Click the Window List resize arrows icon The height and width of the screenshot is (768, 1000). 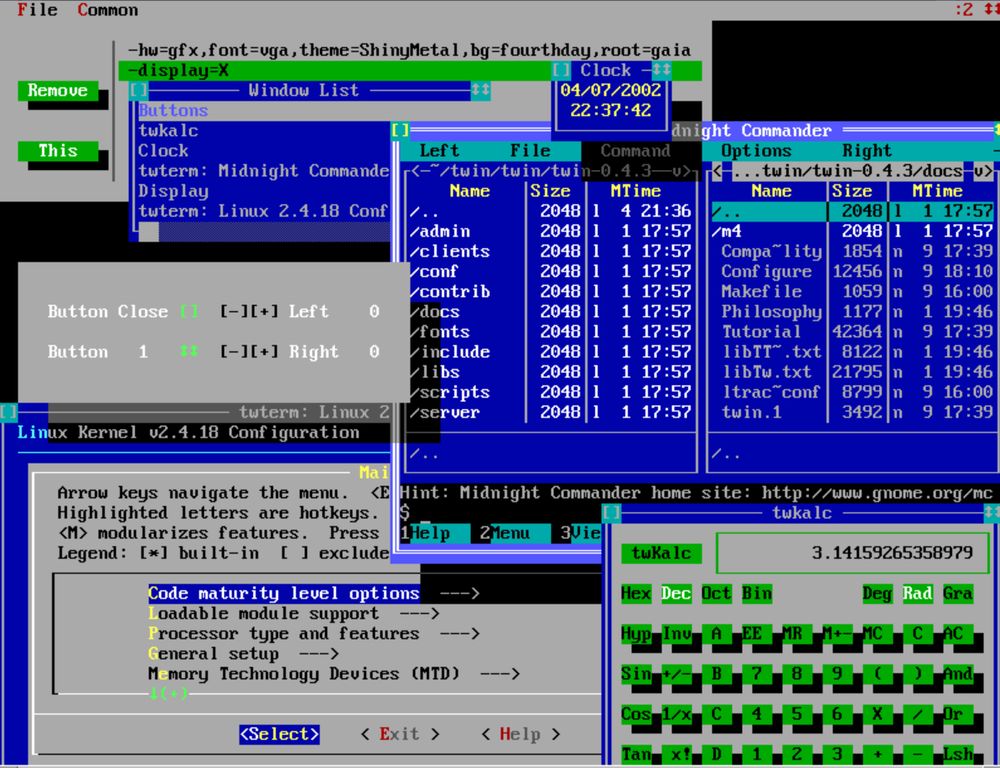(480, 90)
